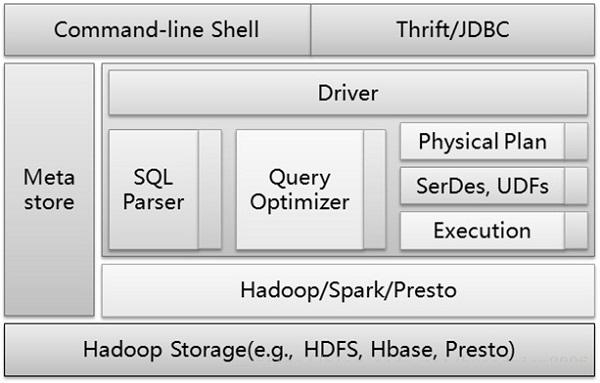Select the Hadoop/Spark/Presto layer
Image resolution: width=600 pixels, height=383 pixels.
click(348, 290)
